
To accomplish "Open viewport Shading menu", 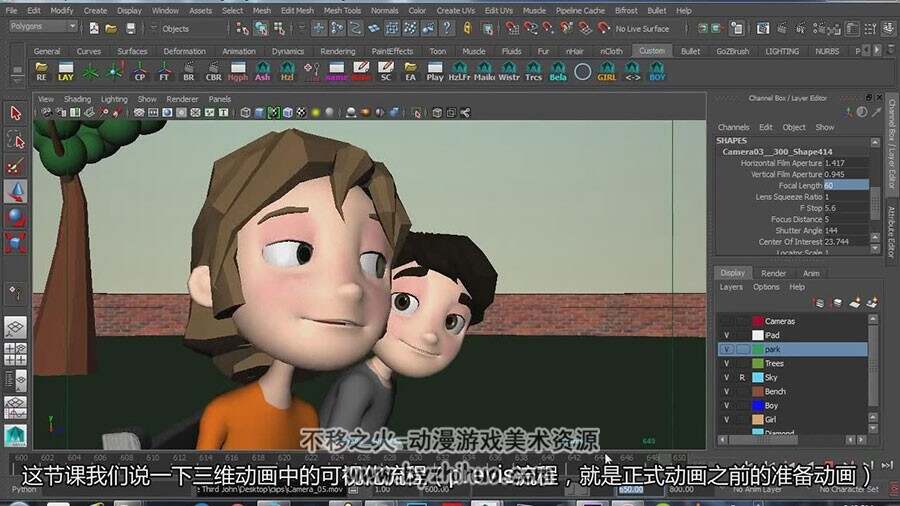I will click(77, 99).
